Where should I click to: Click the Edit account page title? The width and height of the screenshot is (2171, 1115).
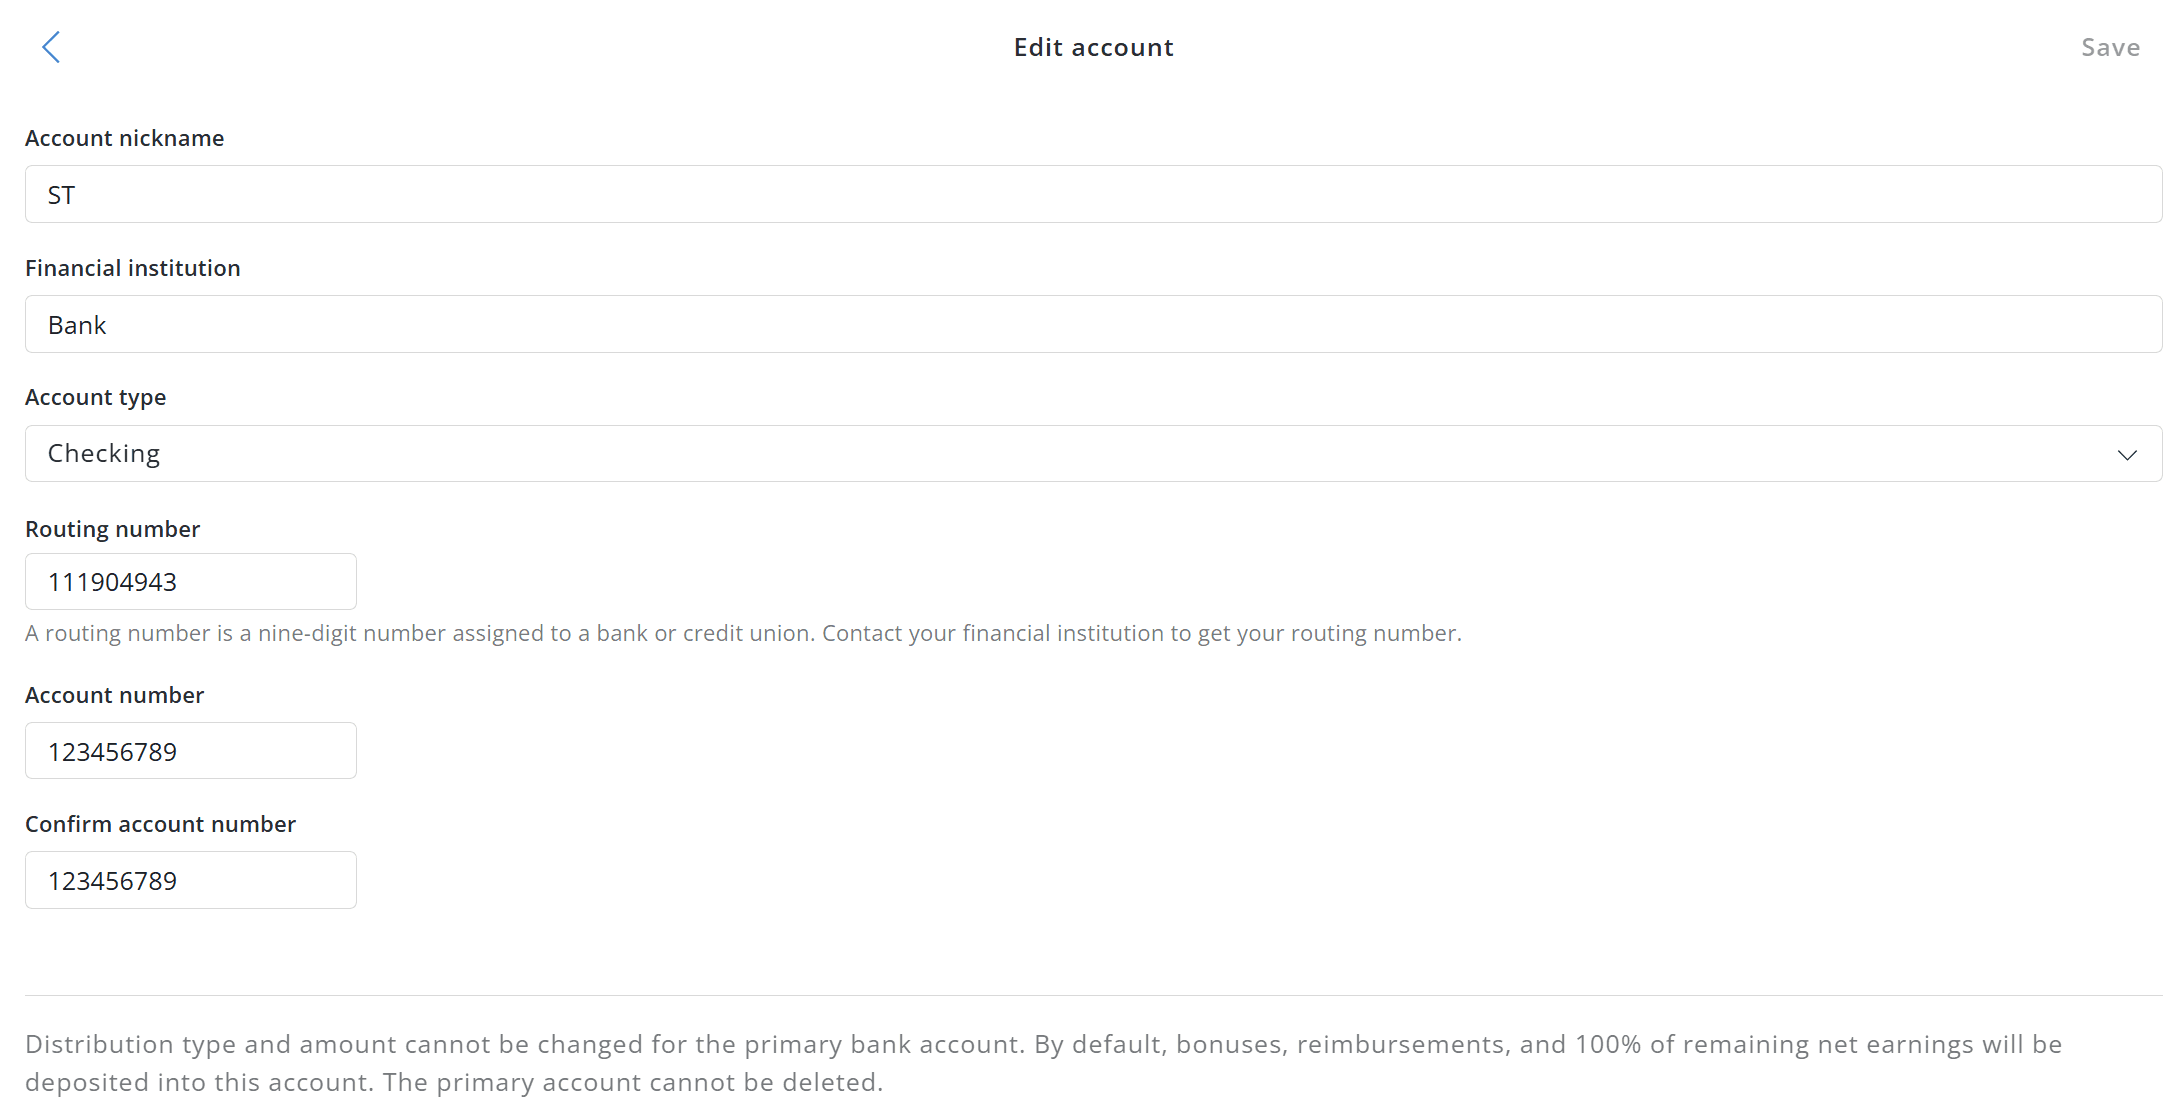[1093, 47]
